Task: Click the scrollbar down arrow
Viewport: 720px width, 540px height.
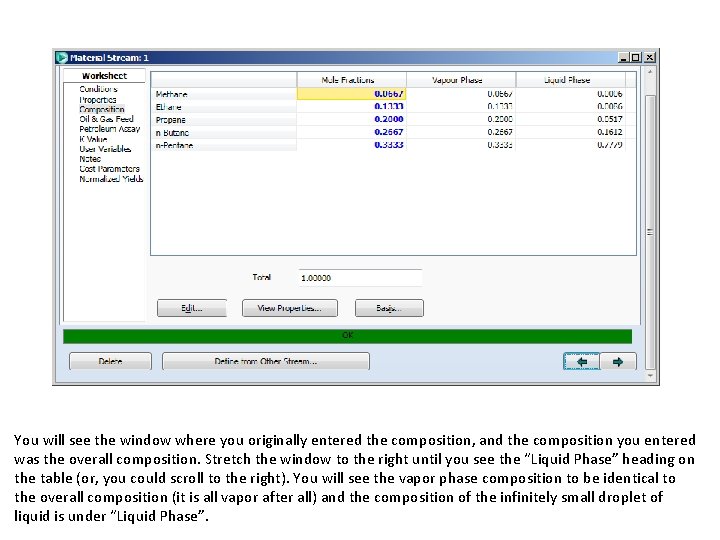Action: tap(650, 376)
